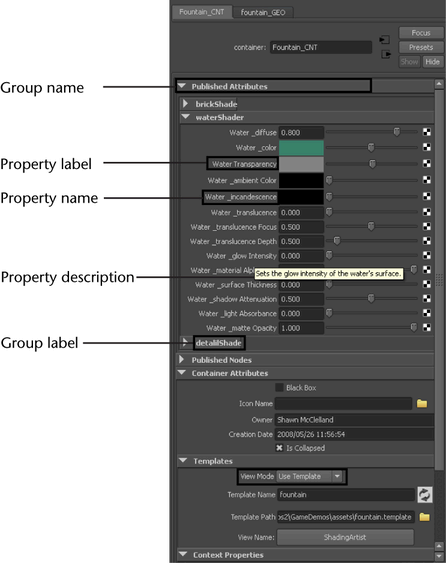The image size is (446, 563).
Task: Switch to the fountain_GEO tab
Action: pyautogui.click(x=263, y=13)
